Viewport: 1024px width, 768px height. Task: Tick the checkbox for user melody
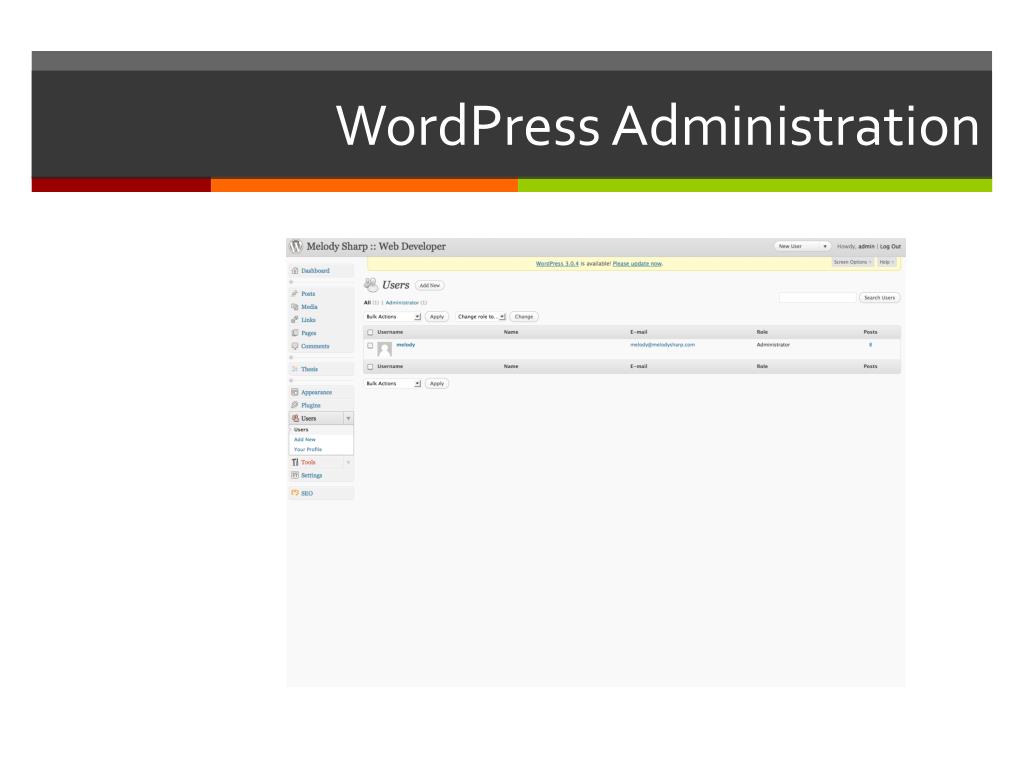[370, 345]
